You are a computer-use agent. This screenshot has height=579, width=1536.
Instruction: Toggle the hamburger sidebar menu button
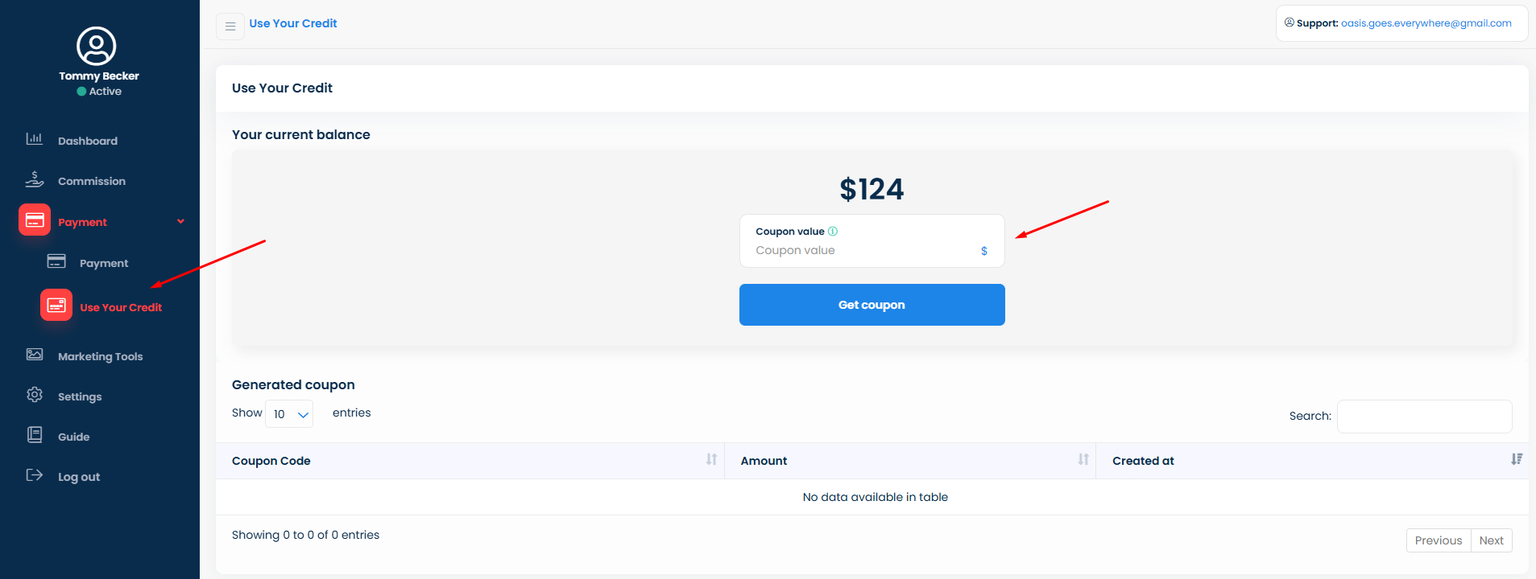(230, 25)
